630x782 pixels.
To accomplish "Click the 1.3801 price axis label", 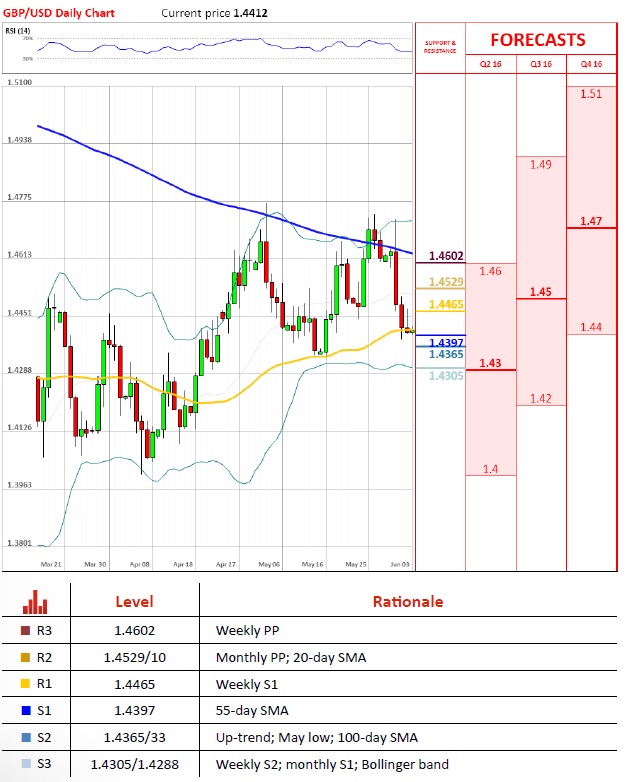I will 19,543.
